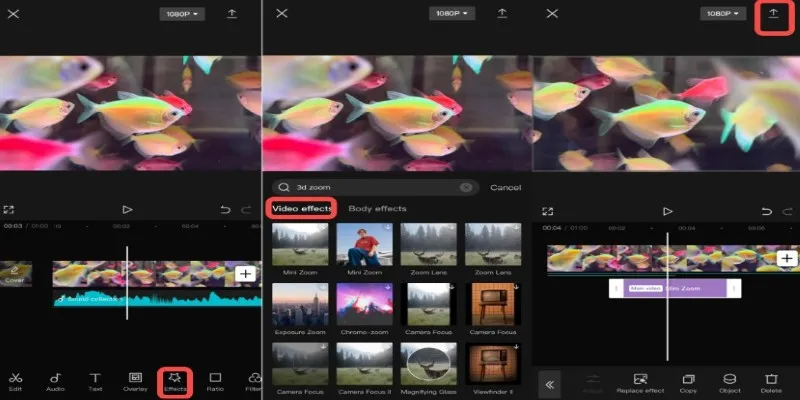Viewport: 800px width, 400px height.
Task: Open the Edit scissors tool
Action: (x=15, y=382)
